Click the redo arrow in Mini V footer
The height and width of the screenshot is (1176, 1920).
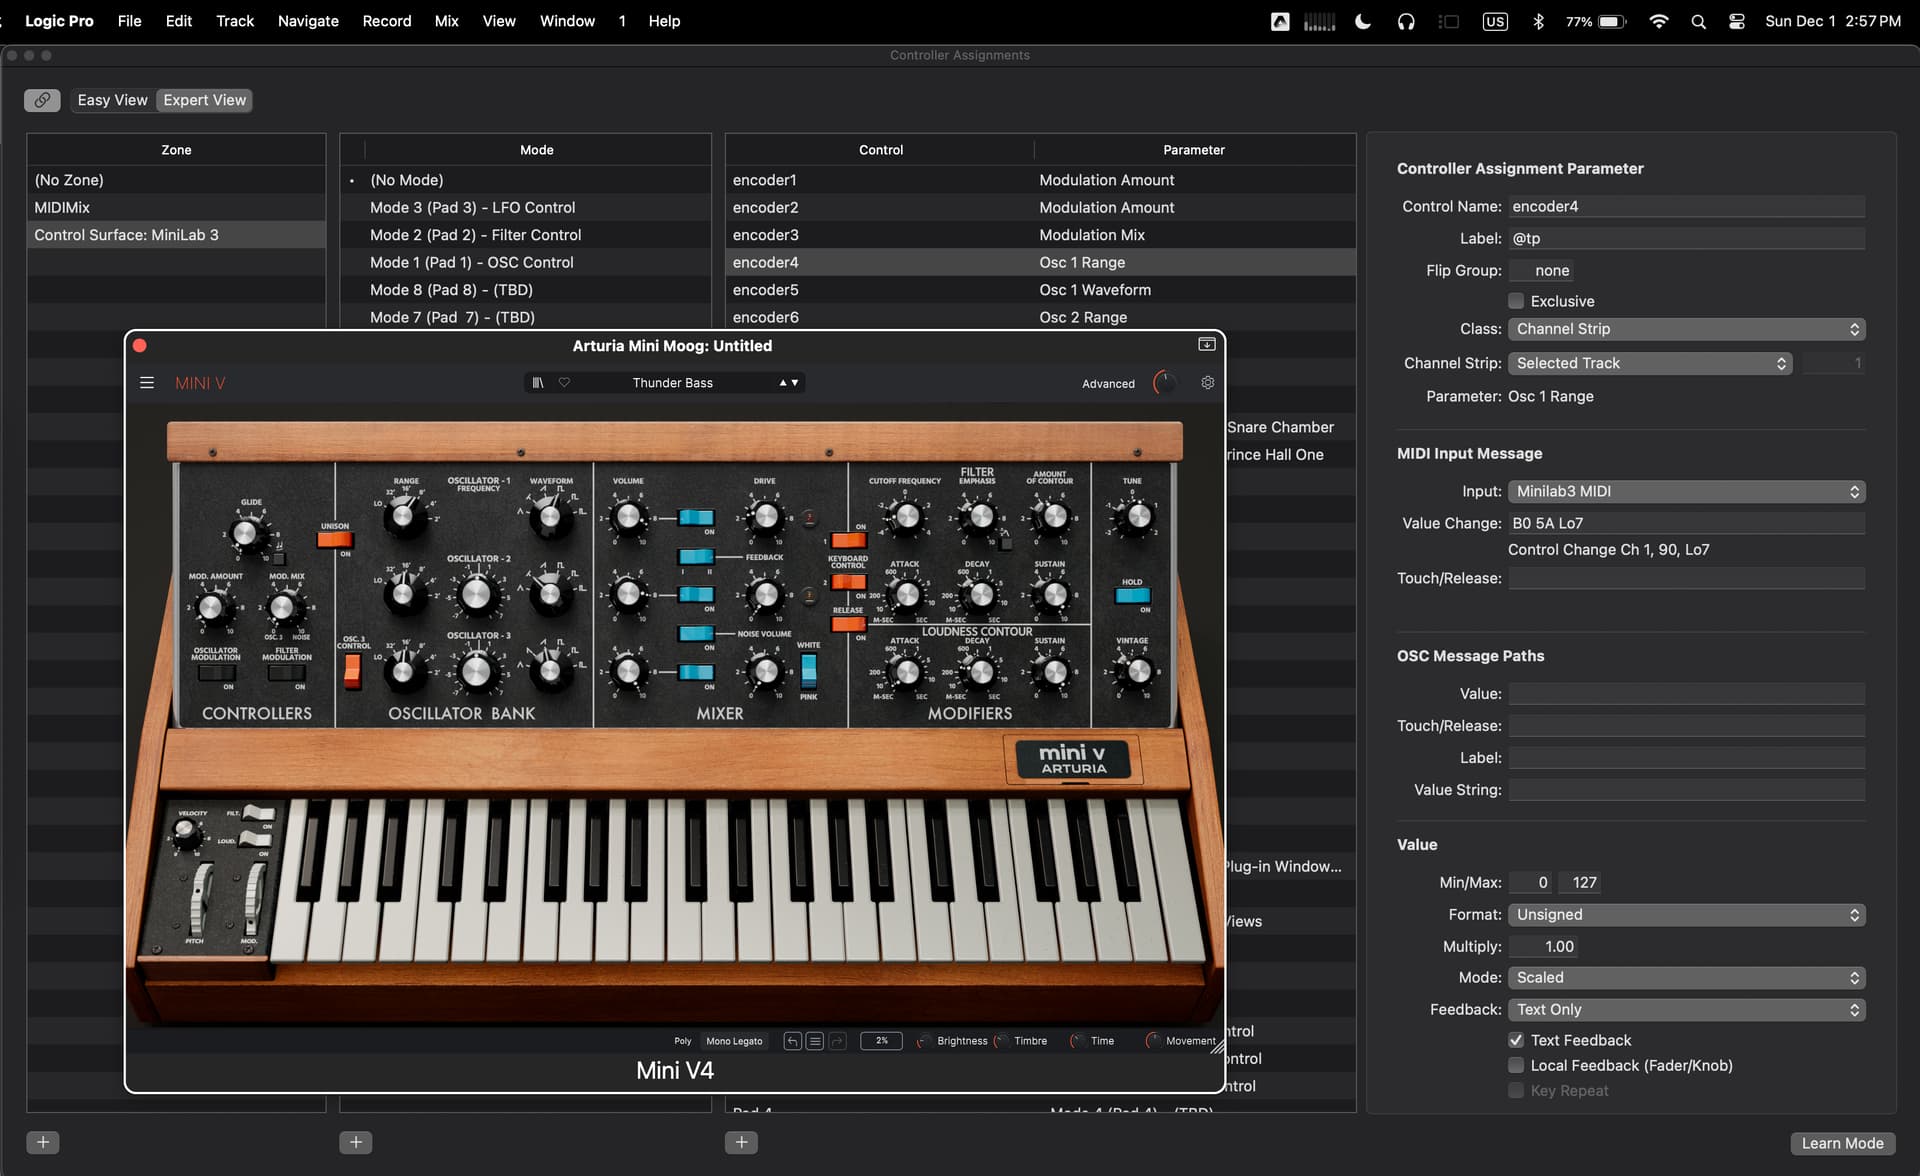coord(838,1041)
